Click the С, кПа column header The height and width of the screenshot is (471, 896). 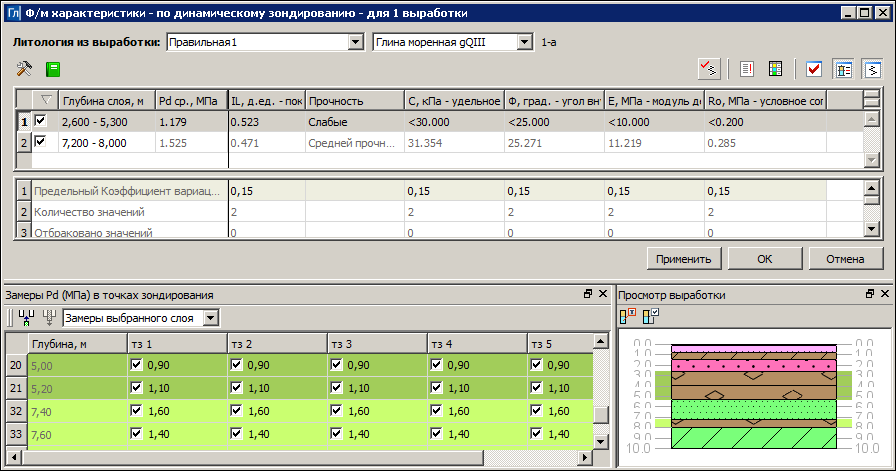tap(454, 101)
